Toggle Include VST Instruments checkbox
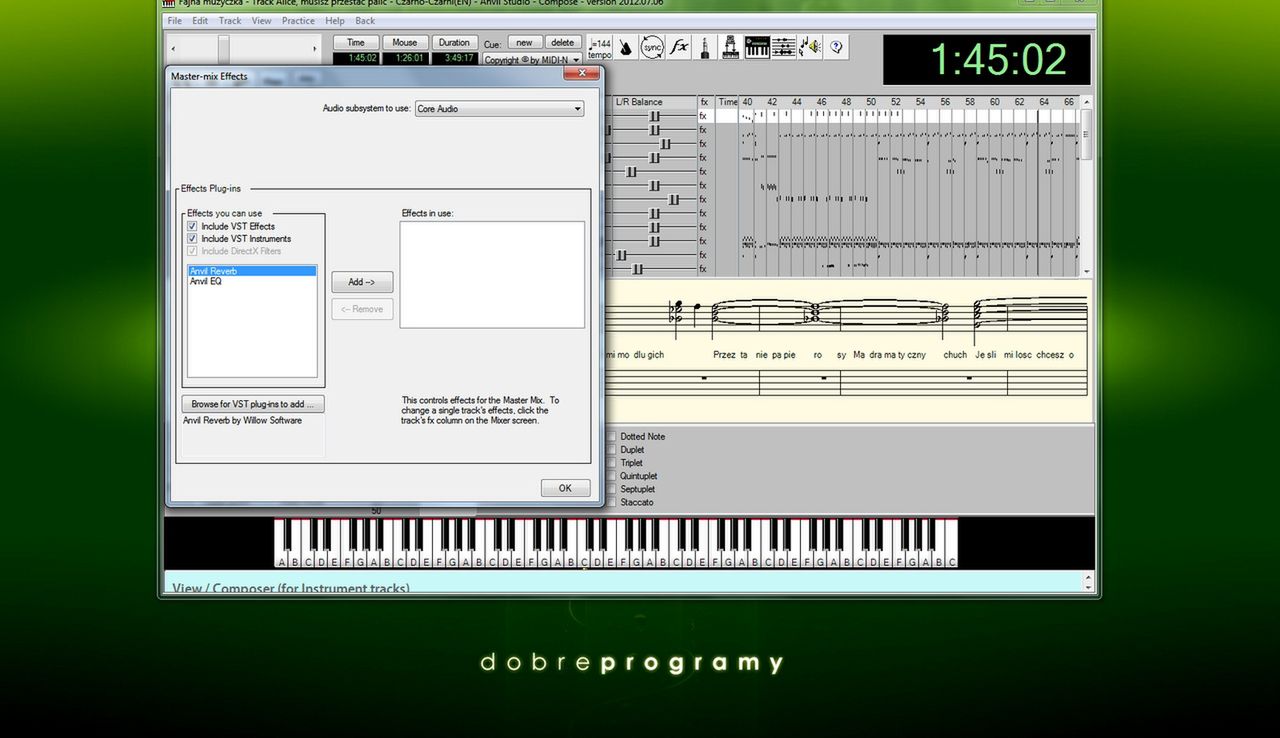 coord(192,239)
